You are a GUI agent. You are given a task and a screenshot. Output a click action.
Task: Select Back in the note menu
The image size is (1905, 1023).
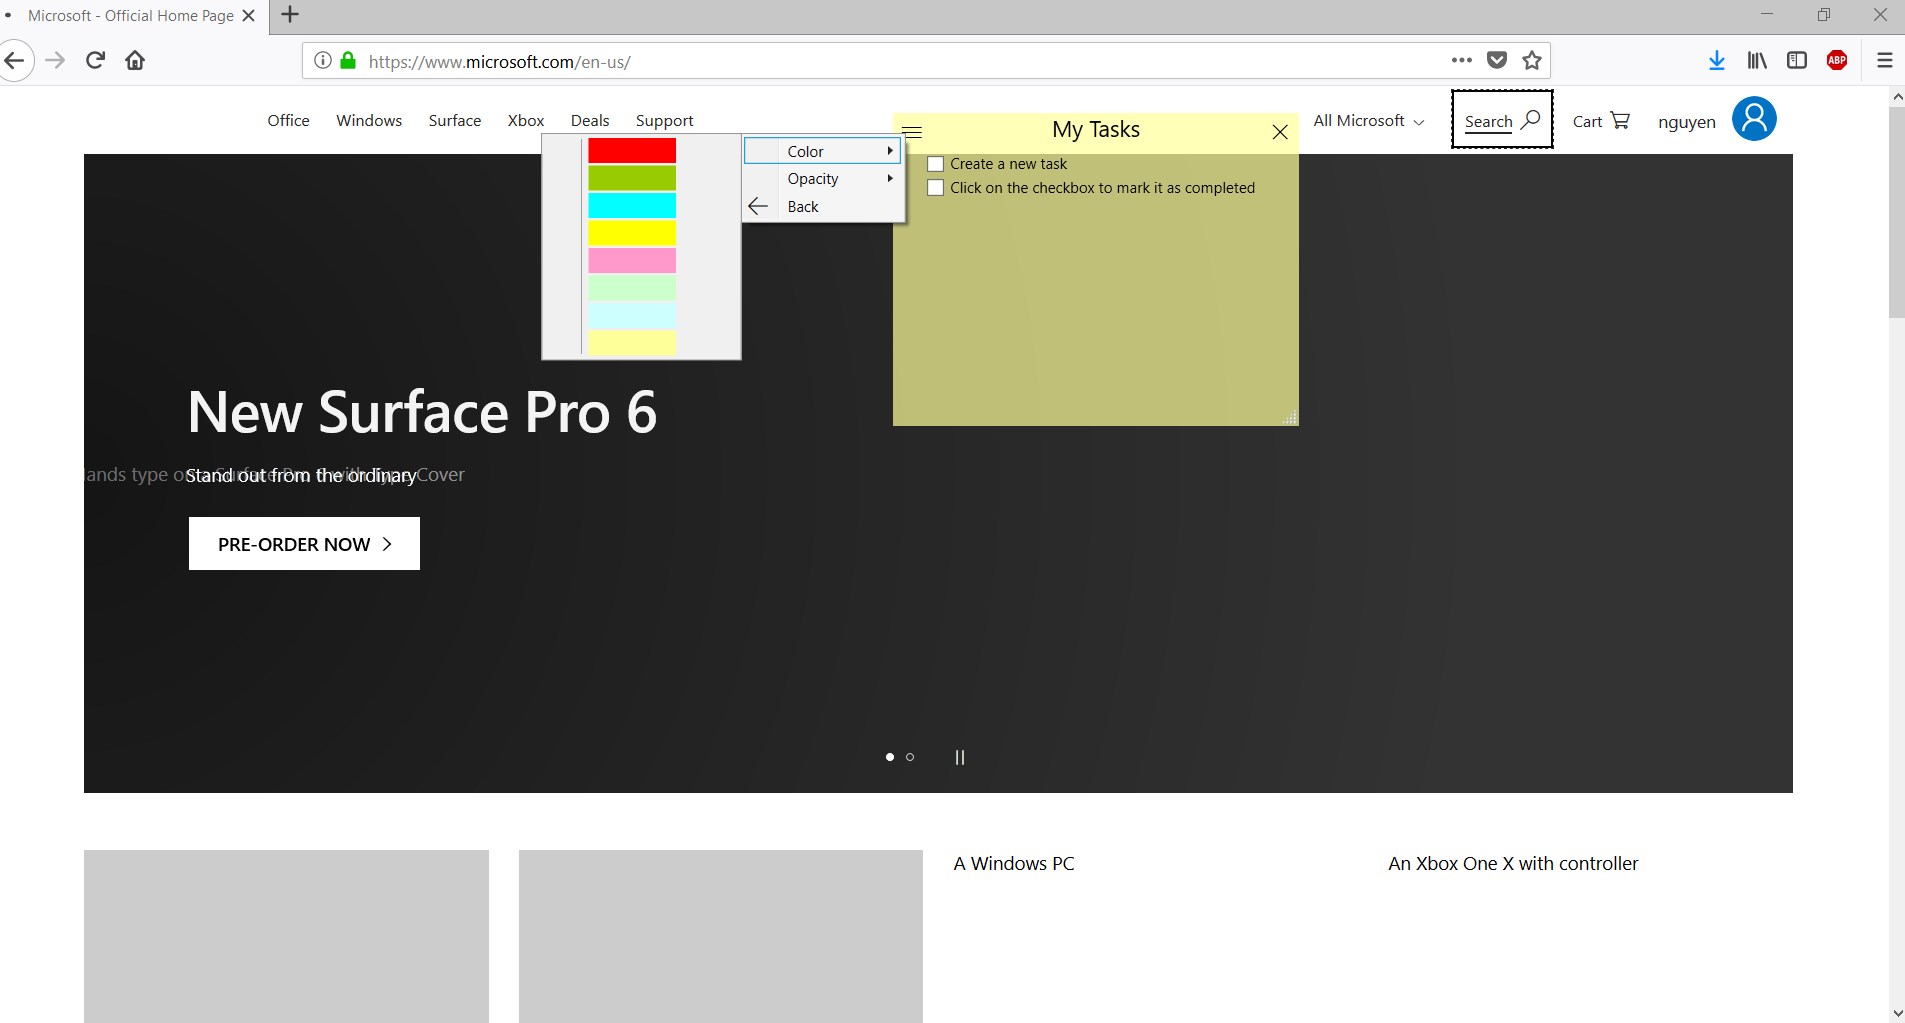(804, 207)
